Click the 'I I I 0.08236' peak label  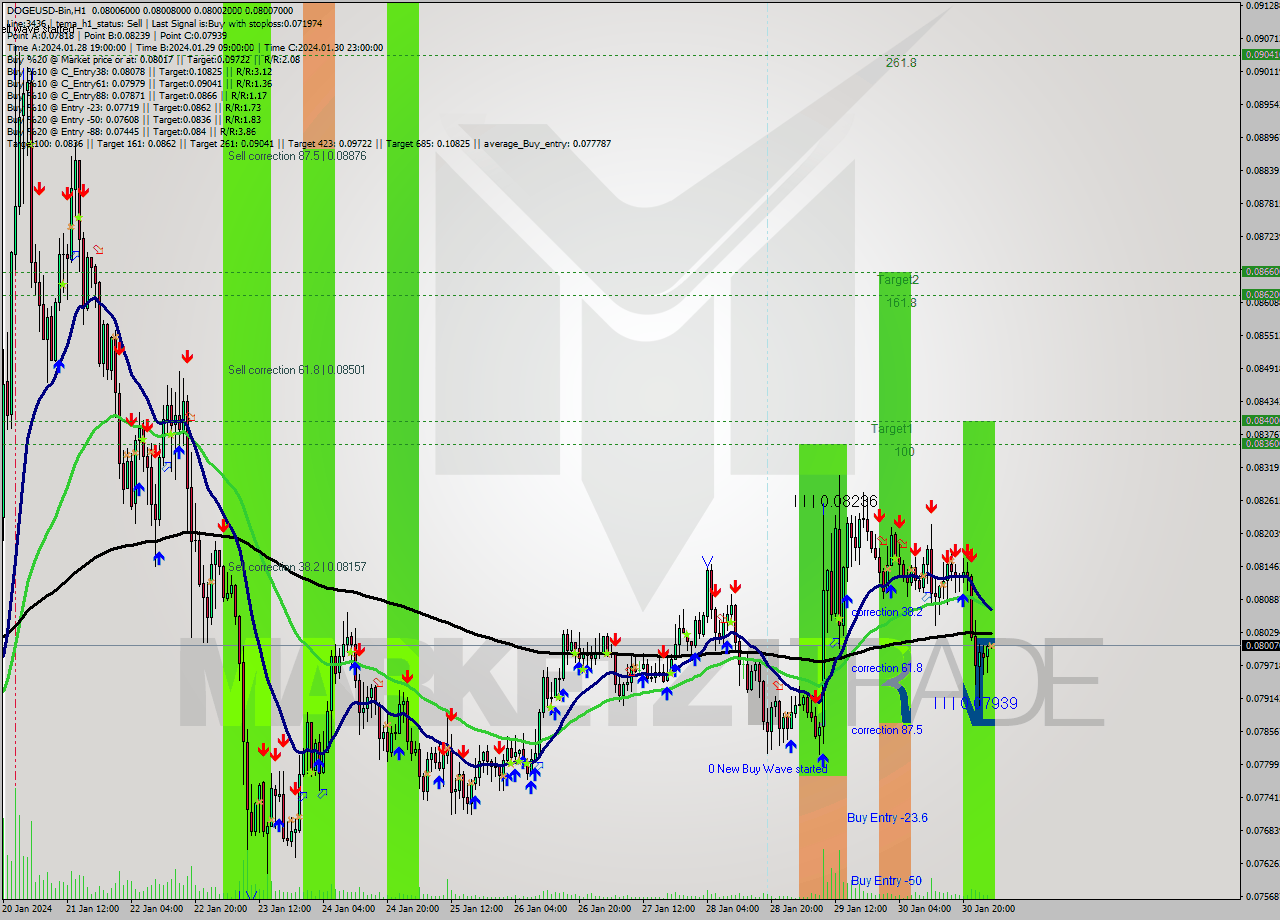(836, 501)
